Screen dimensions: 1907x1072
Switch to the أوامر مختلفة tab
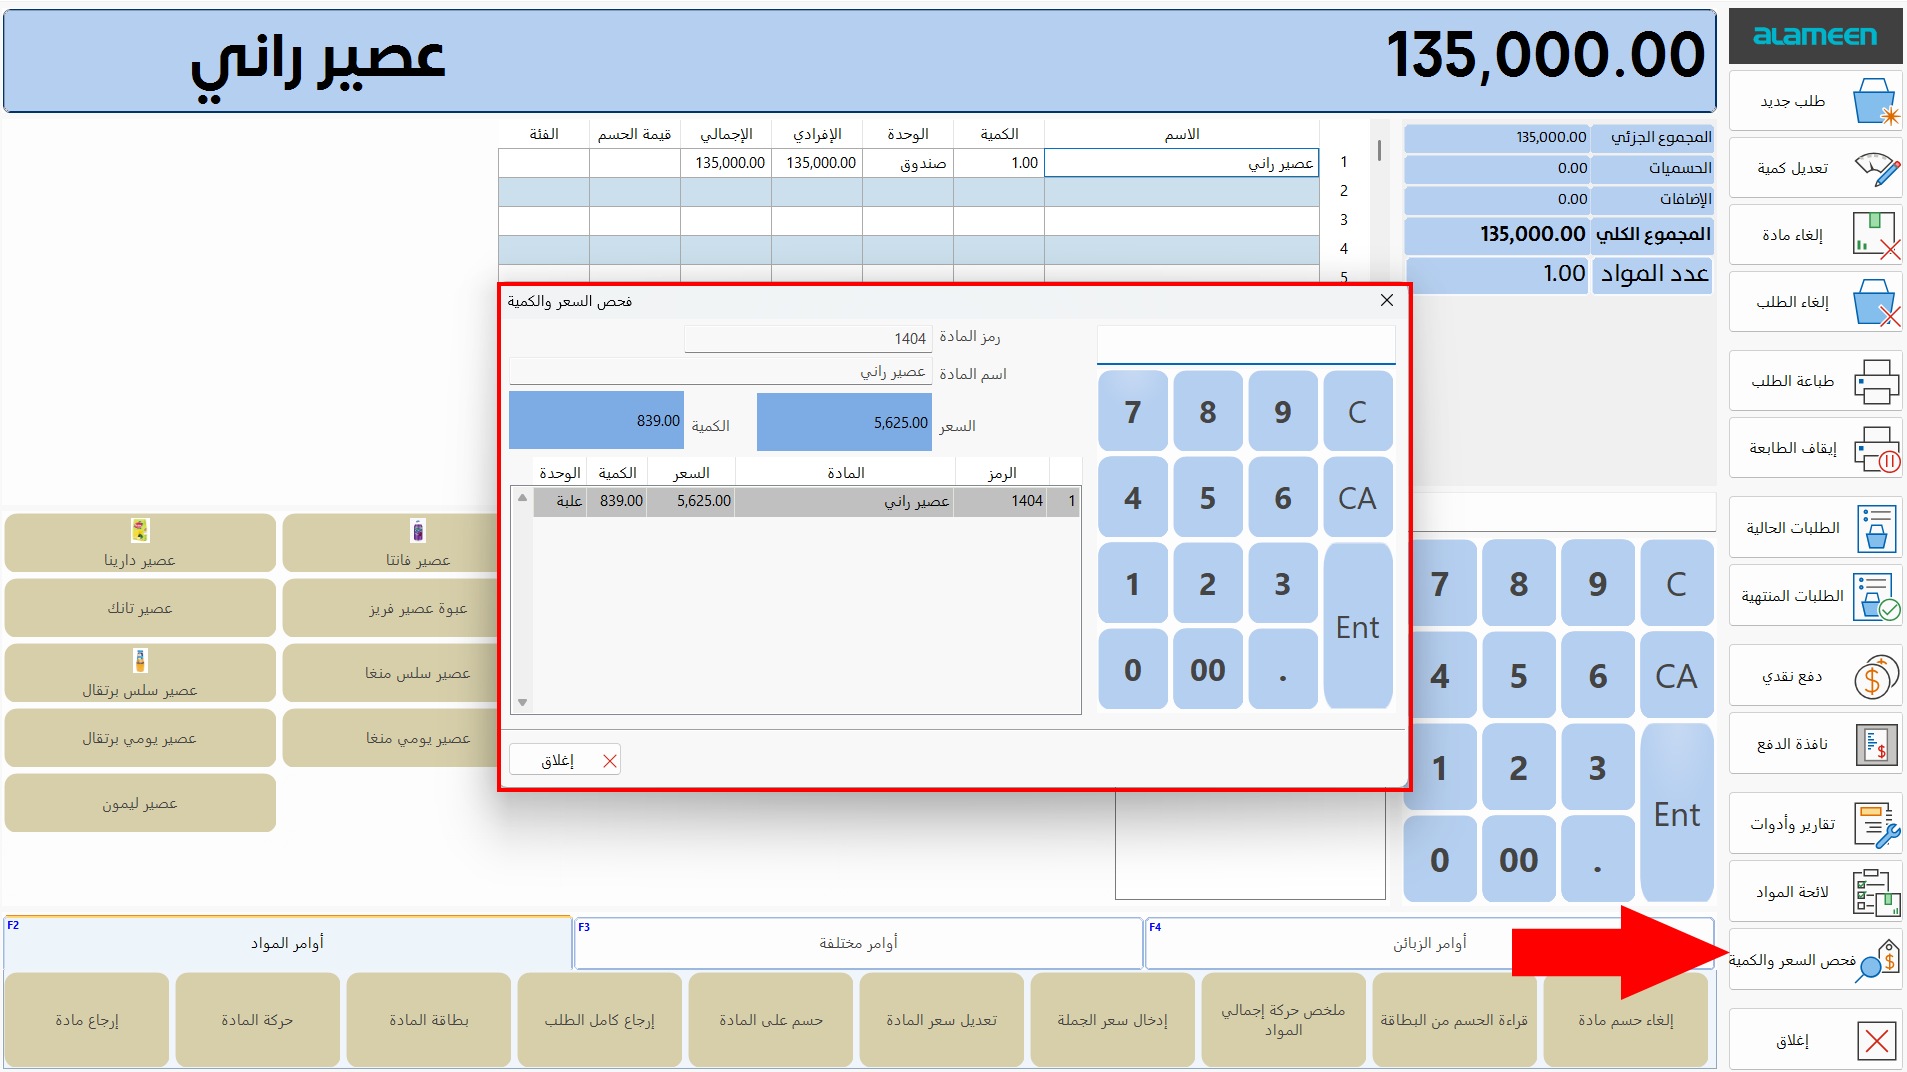(858, 943)
